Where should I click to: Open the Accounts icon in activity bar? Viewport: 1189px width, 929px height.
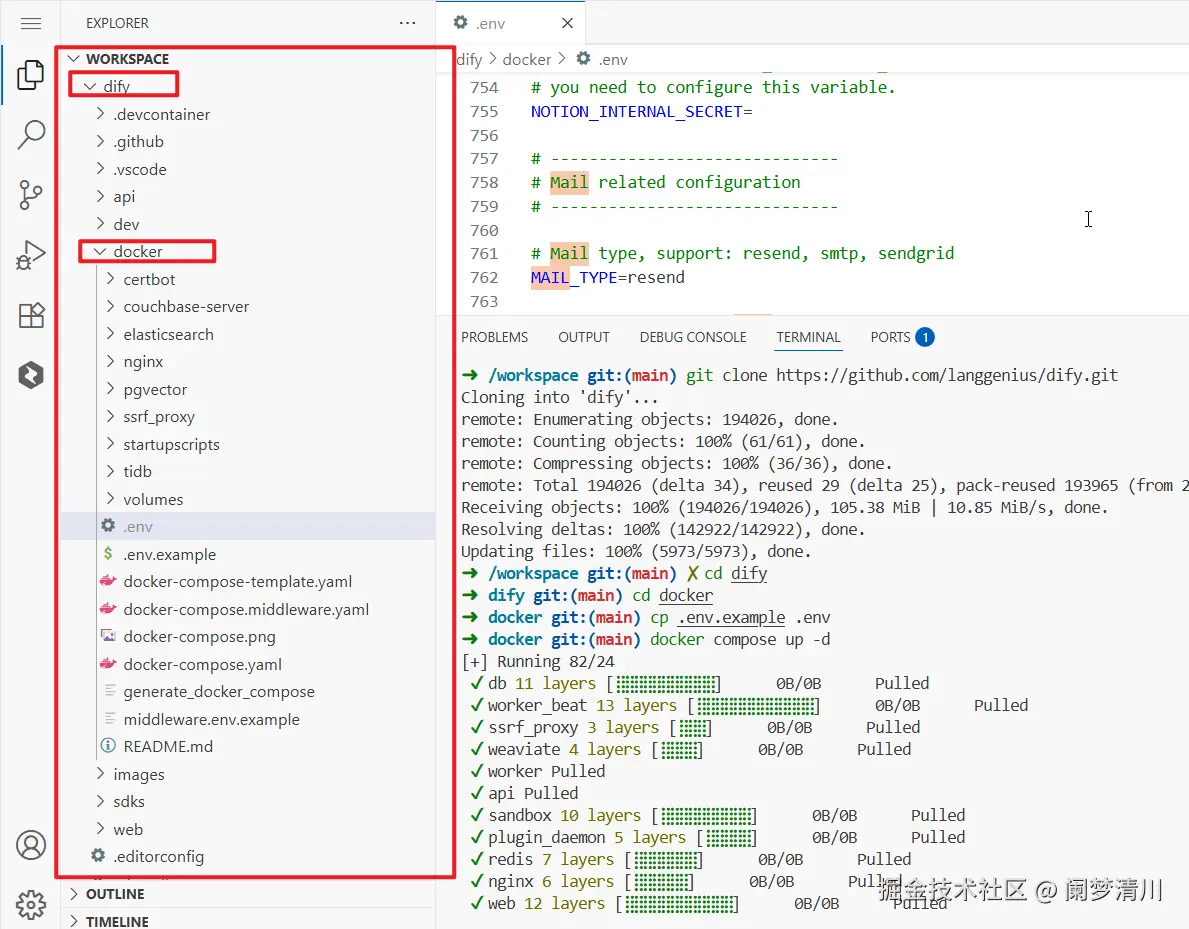(x=30, y=845)
